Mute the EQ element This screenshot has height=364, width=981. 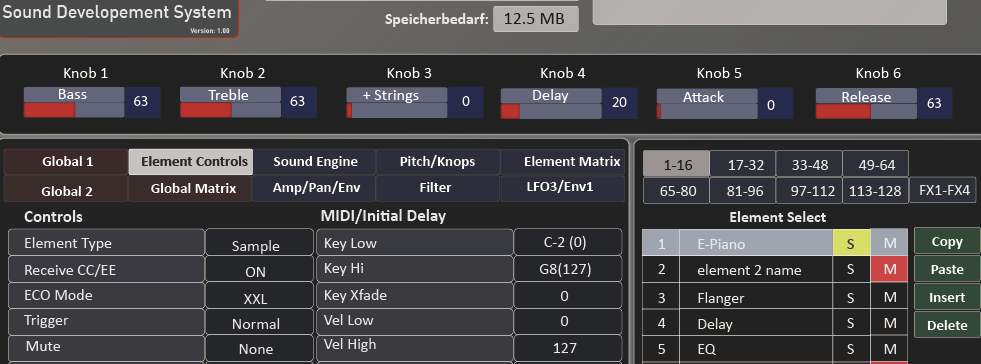(889, 349)
